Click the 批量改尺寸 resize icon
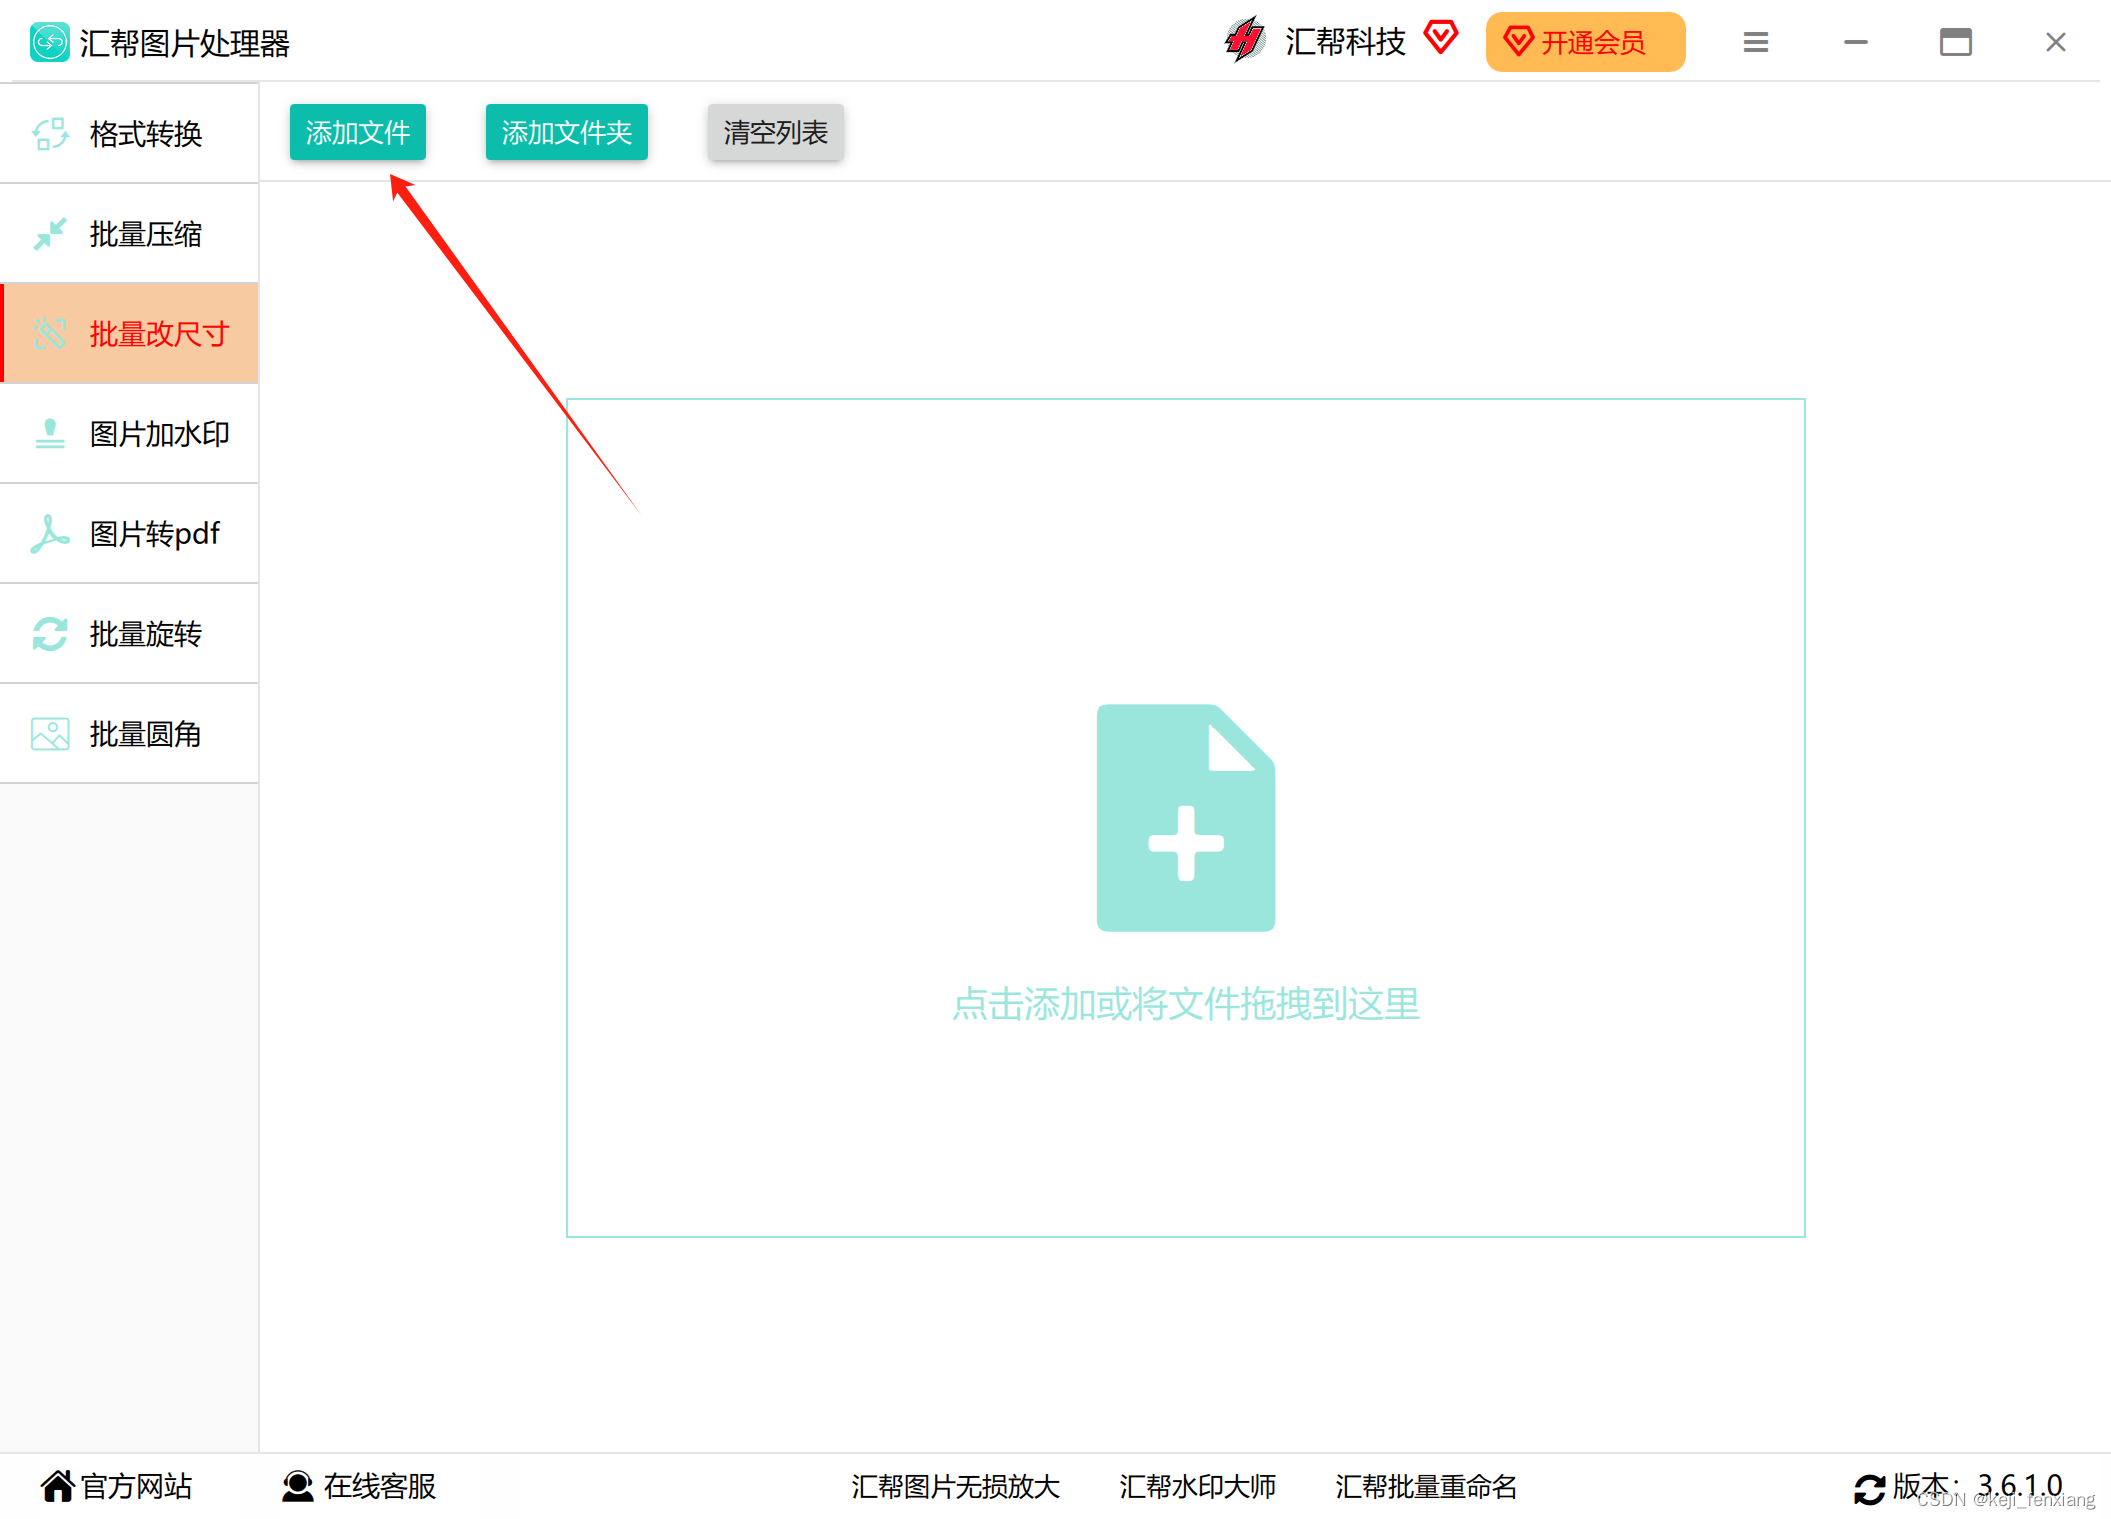The height and width of the screenshot is (1519, 2111). (x=50, y=334)
